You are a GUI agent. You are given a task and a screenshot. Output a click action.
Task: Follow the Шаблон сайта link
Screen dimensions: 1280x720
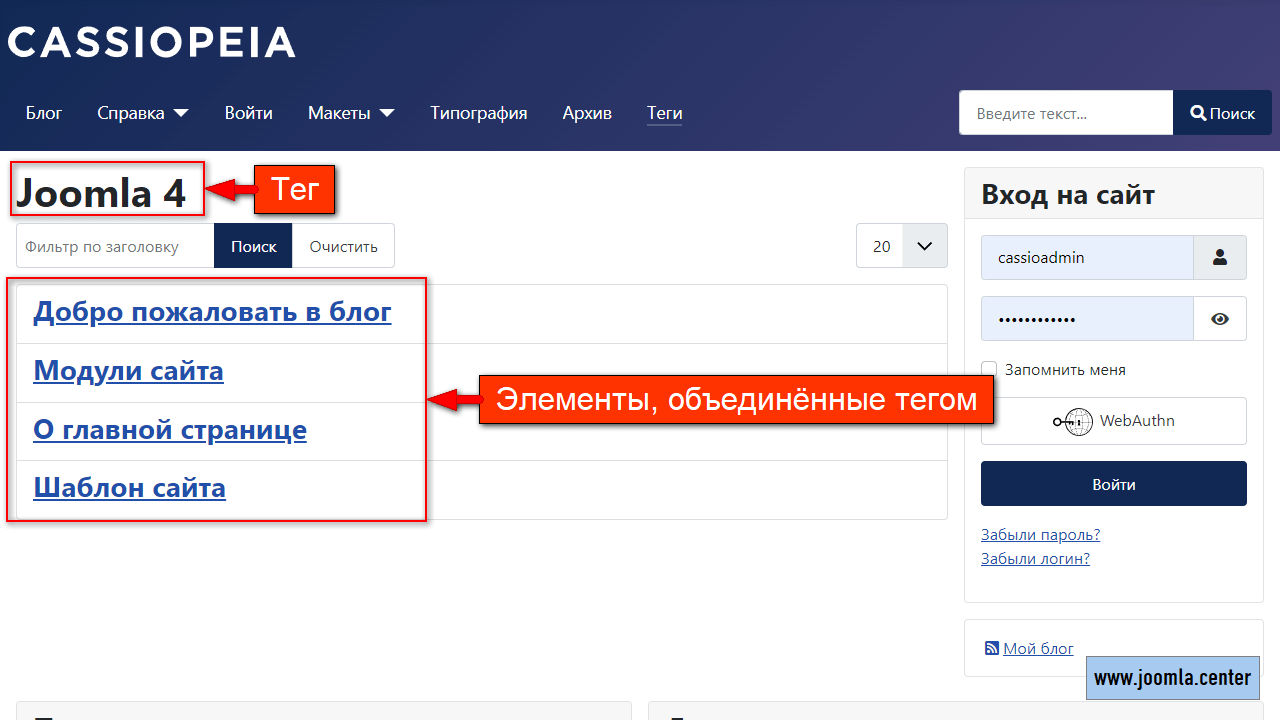[x=129, y=489]
